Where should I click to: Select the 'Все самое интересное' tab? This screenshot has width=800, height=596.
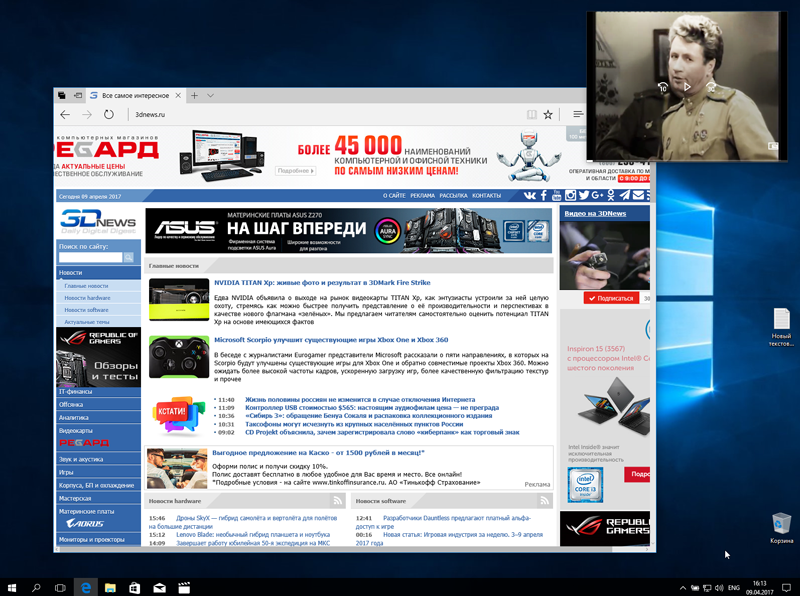coord(136,95)
